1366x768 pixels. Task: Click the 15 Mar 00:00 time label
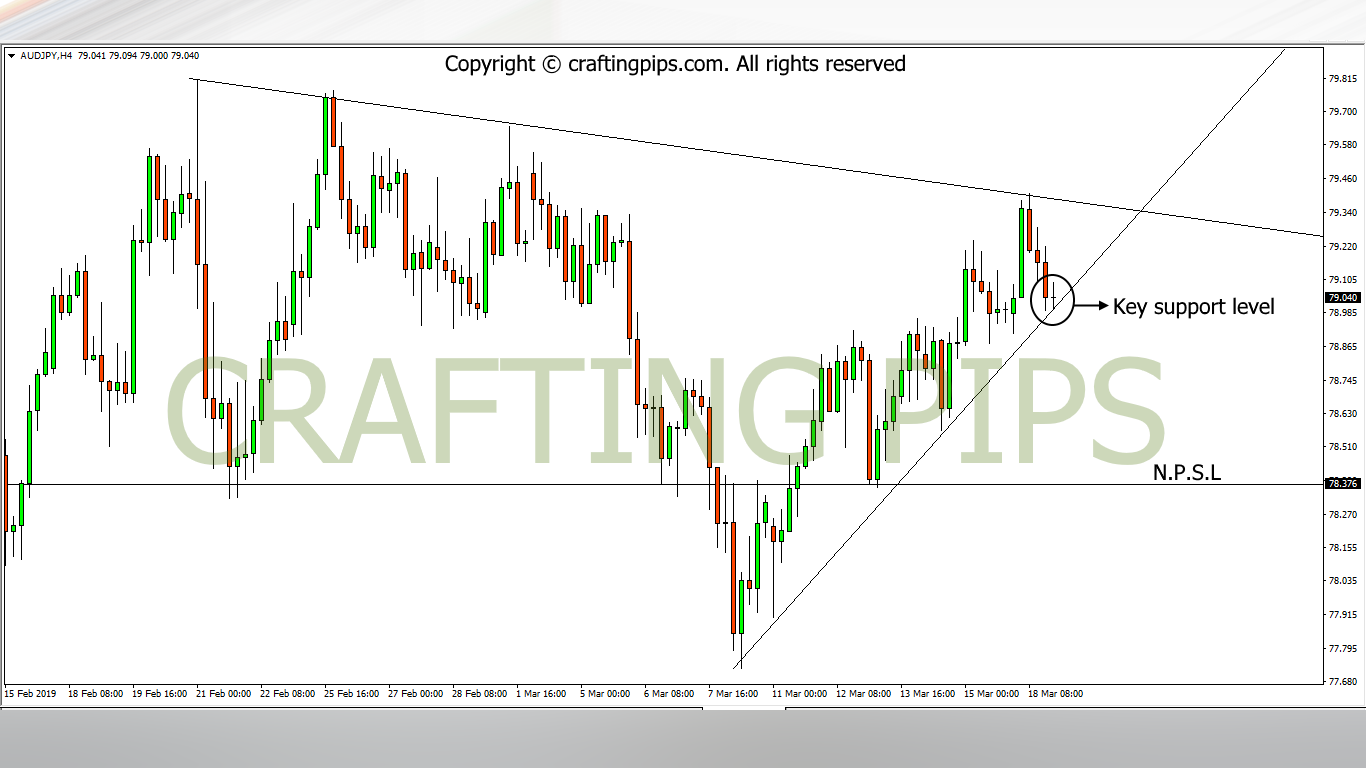coord(991,693)
